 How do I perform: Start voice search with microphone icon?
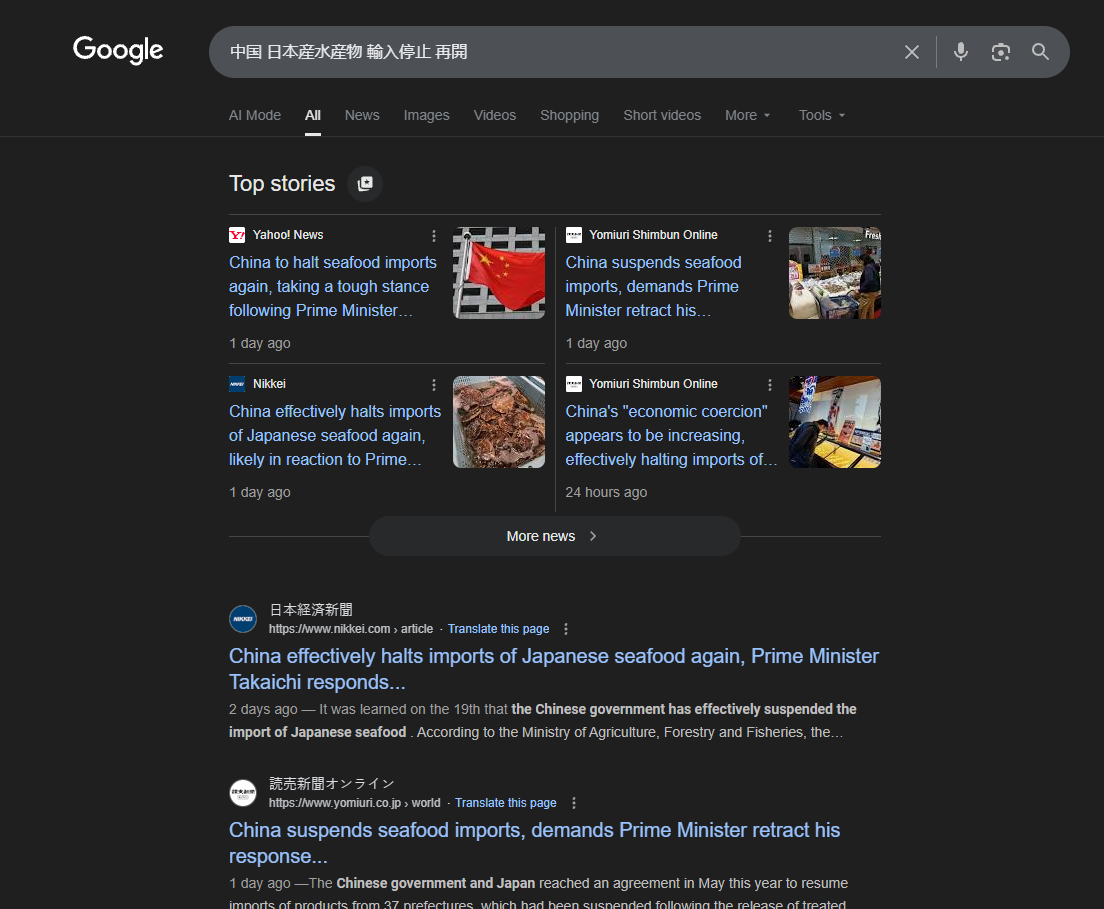(x=960, y=52)
